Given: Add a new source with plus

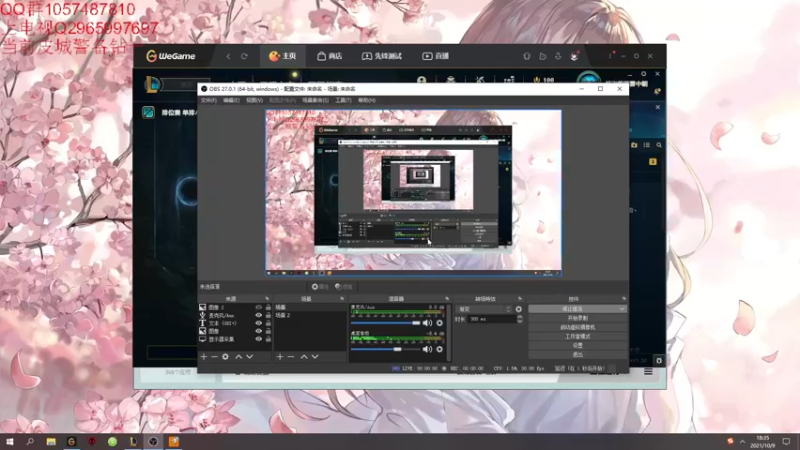Looking at the screenshot, I should pos(204,357).
